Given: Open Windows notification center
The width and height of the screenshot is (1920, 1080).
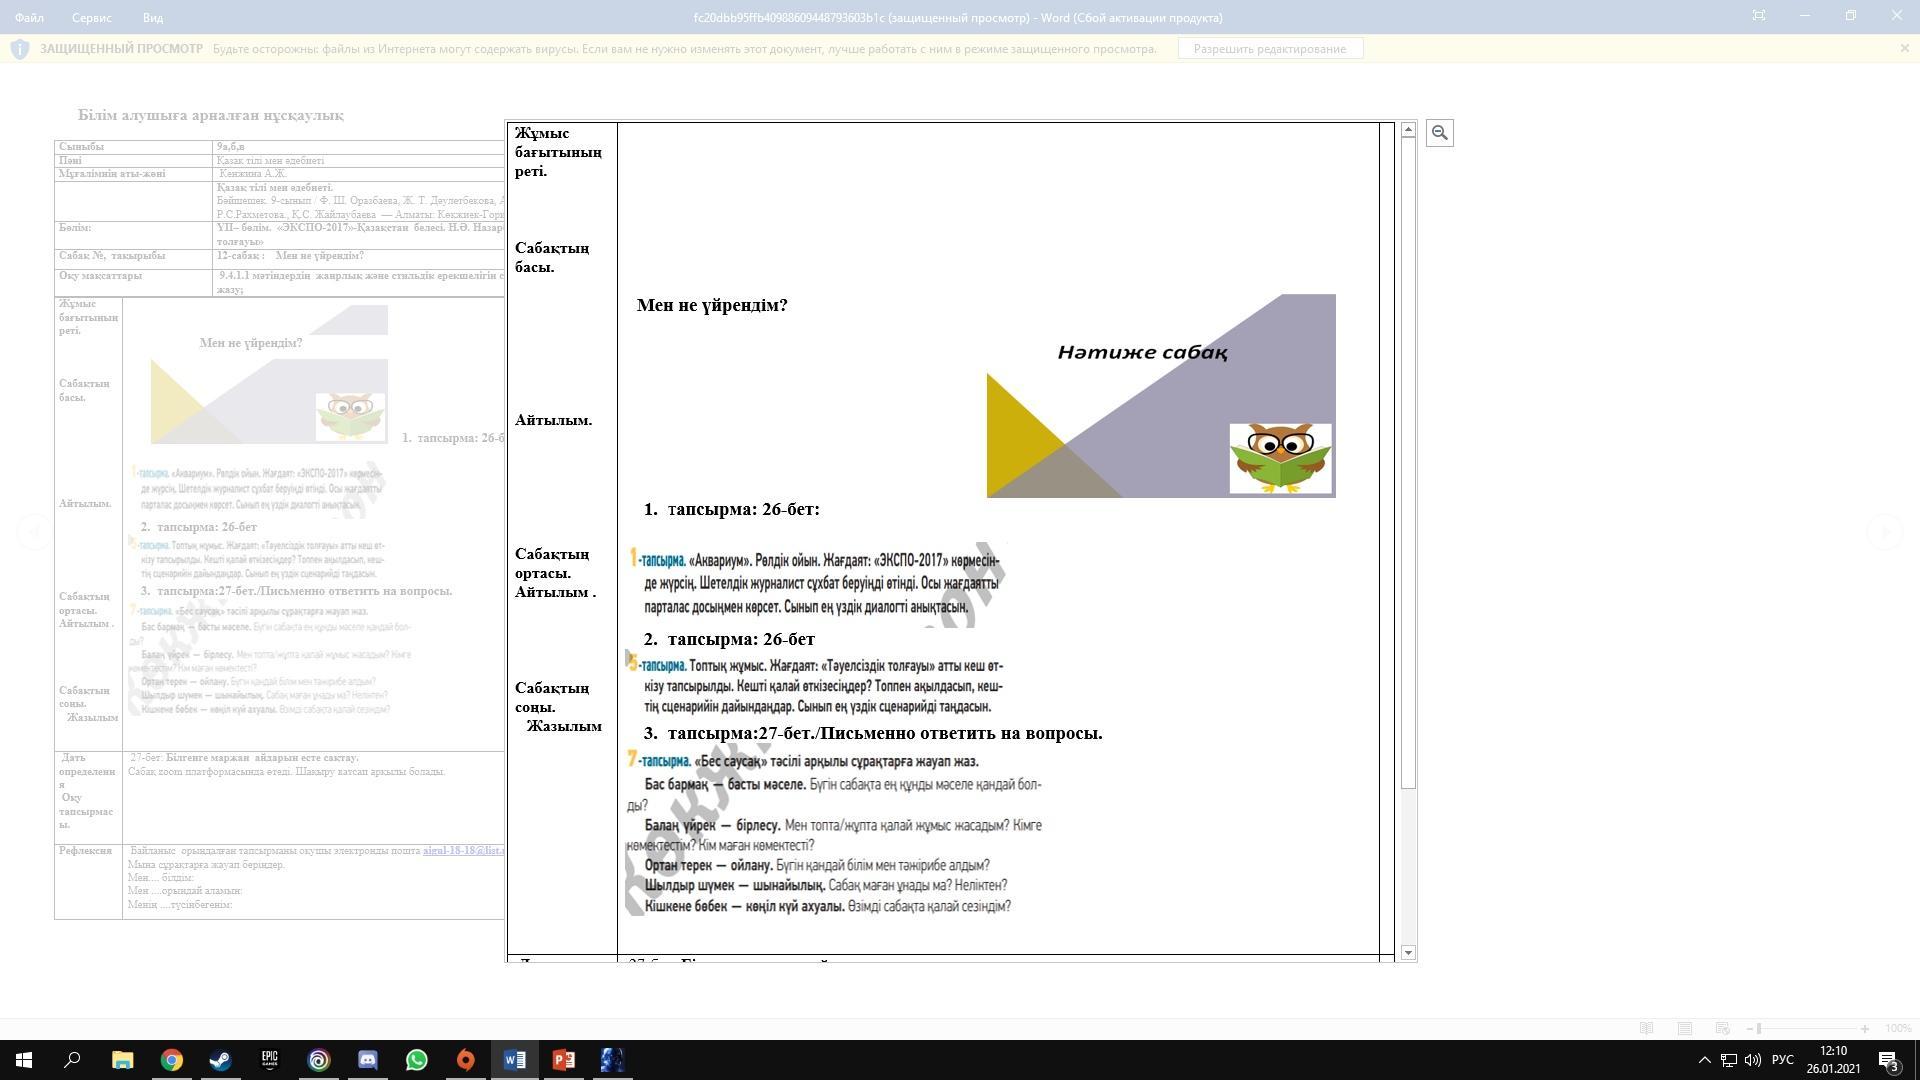Looking at the screenshot, I should point(1889,1060).
